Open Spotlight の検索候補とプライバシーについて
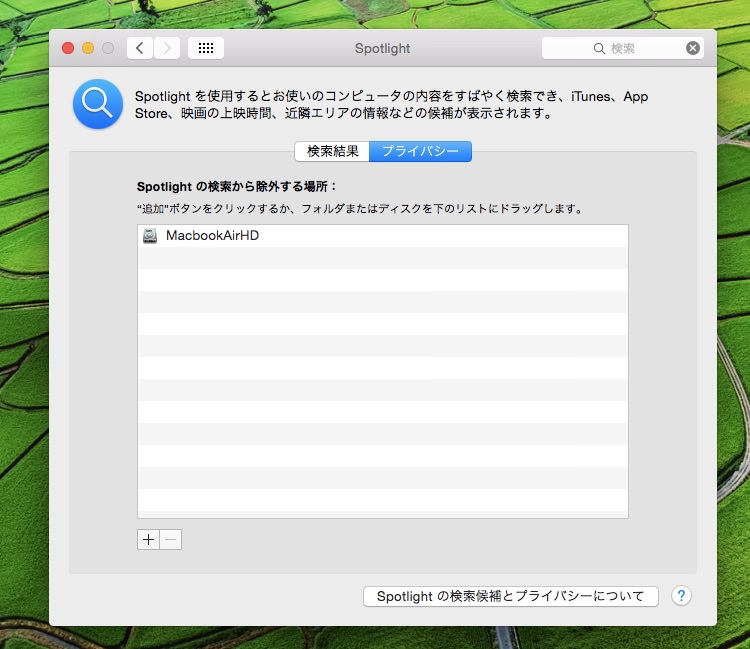The height and width of the screenshot is (649, 750). [510, 596]
